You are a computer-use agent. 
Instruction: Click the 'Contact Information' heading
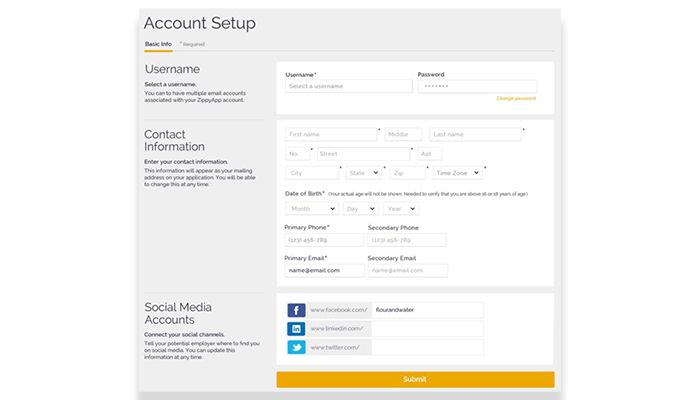(175, 141)
